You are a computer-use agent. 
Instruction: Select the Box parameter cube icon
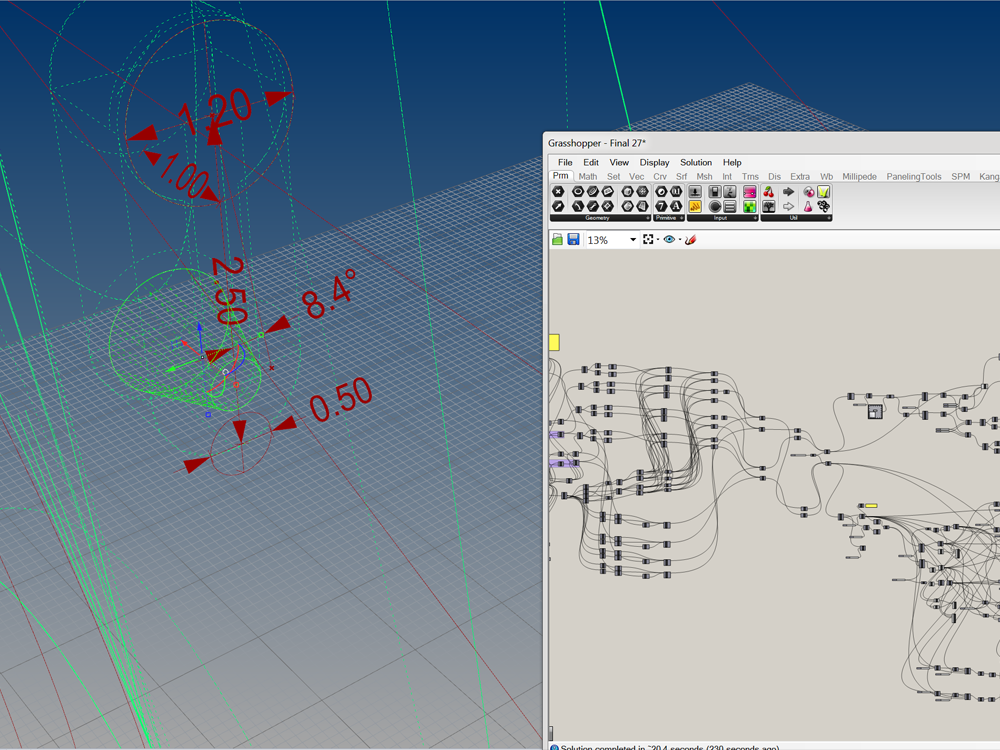pos(628,191)
